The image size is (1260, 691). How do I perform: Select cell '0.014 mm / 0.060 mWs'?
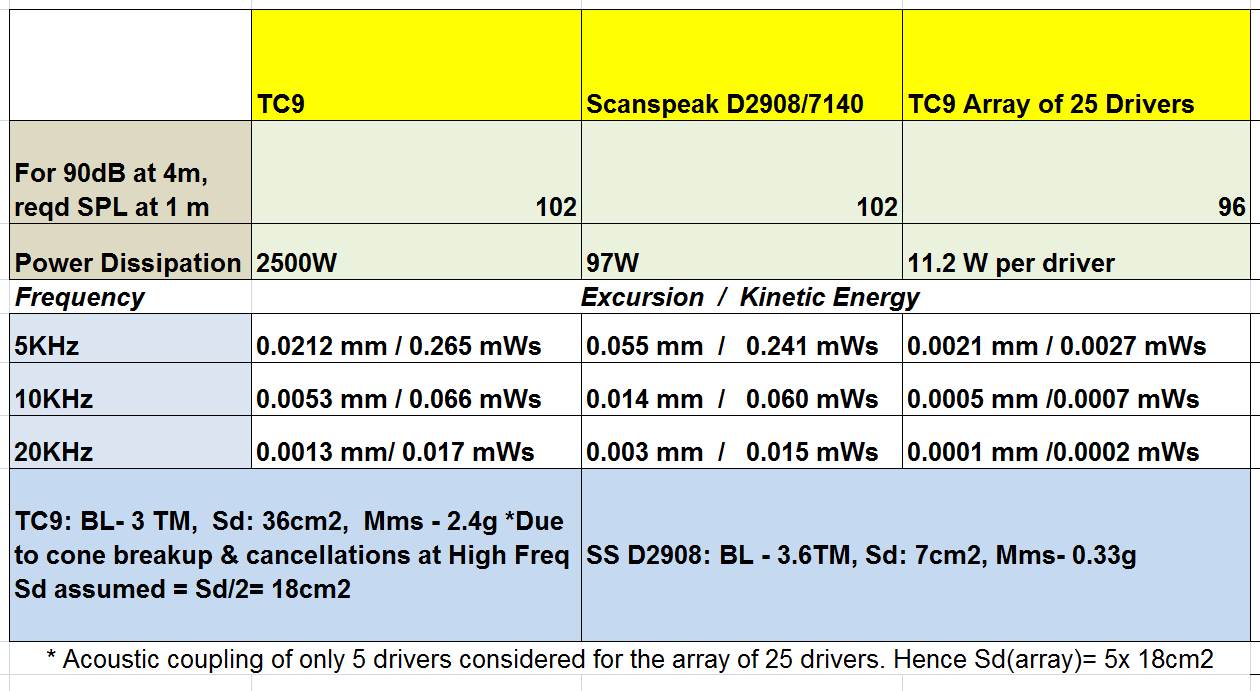742,389
